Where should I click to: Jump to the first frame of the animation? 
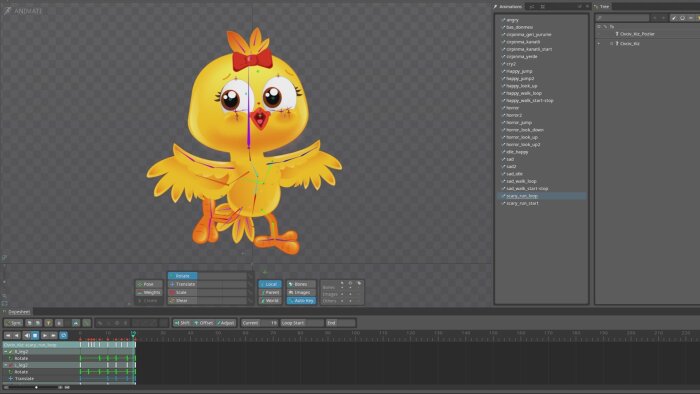click(x=8, y=335)
